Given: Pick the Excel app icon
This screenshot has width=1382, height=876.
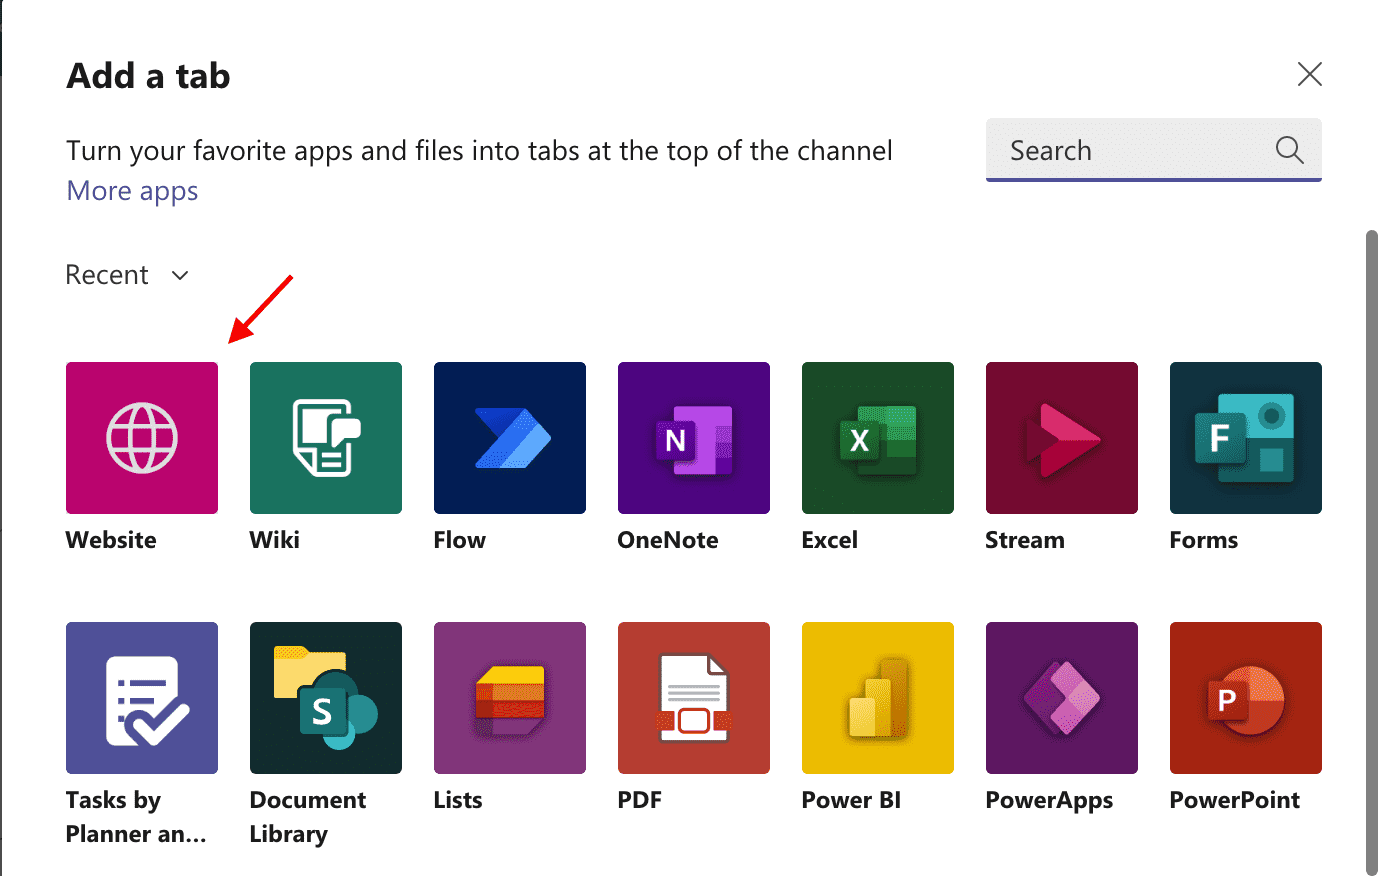Looking at the screenshot, I should [x=878, y=438].
